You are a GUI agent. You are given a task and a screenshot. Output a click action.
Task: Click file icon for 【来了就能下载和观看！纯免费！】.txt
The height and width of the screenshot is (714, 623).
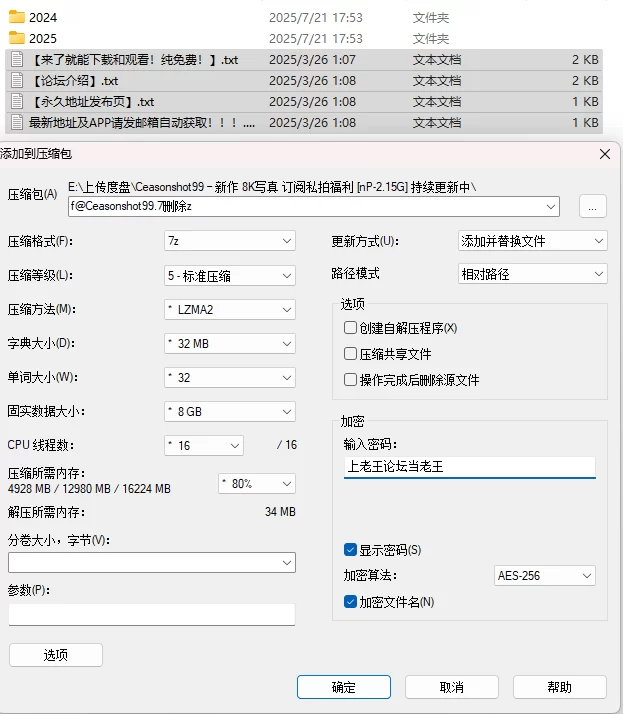[17, 60]
